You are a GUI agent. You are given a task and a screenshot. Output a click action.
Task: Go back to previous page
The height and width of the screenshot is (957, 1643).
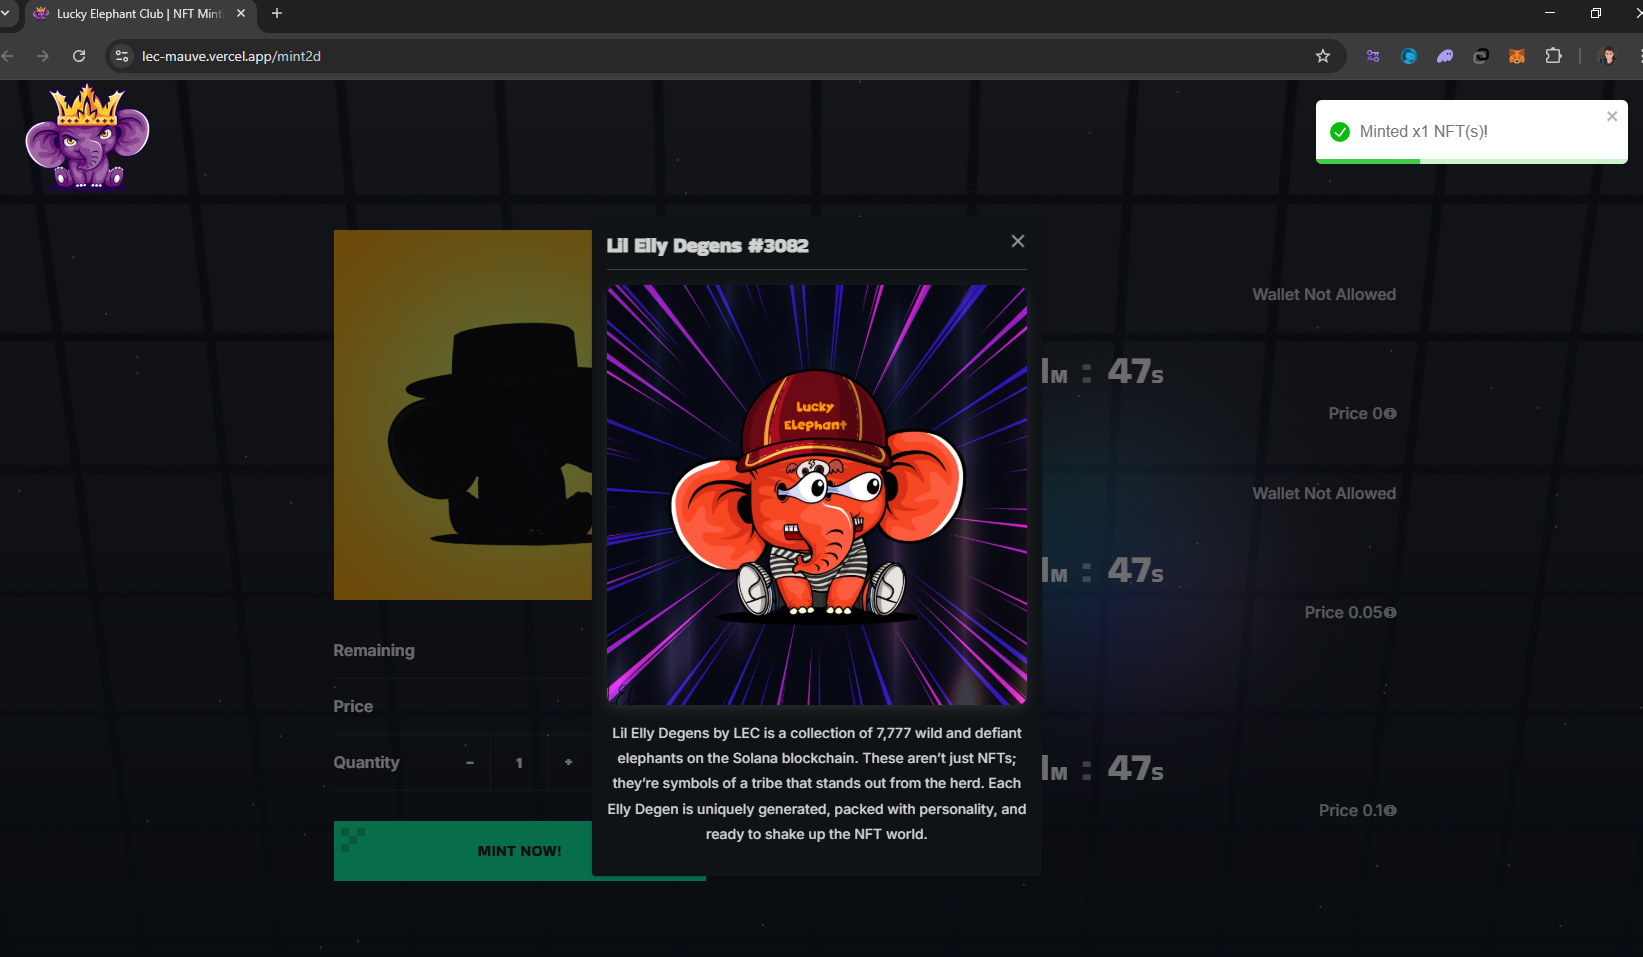(x=8, y=56)
